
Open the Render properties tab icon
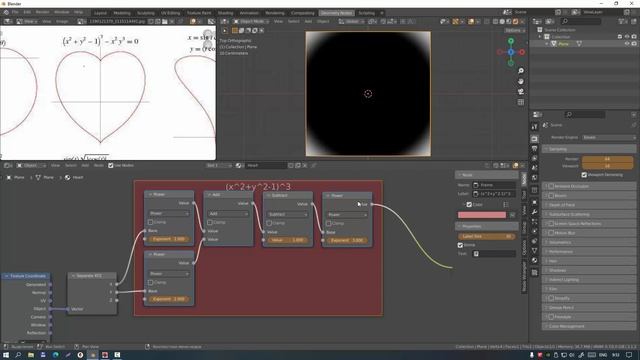coord(534,139)
